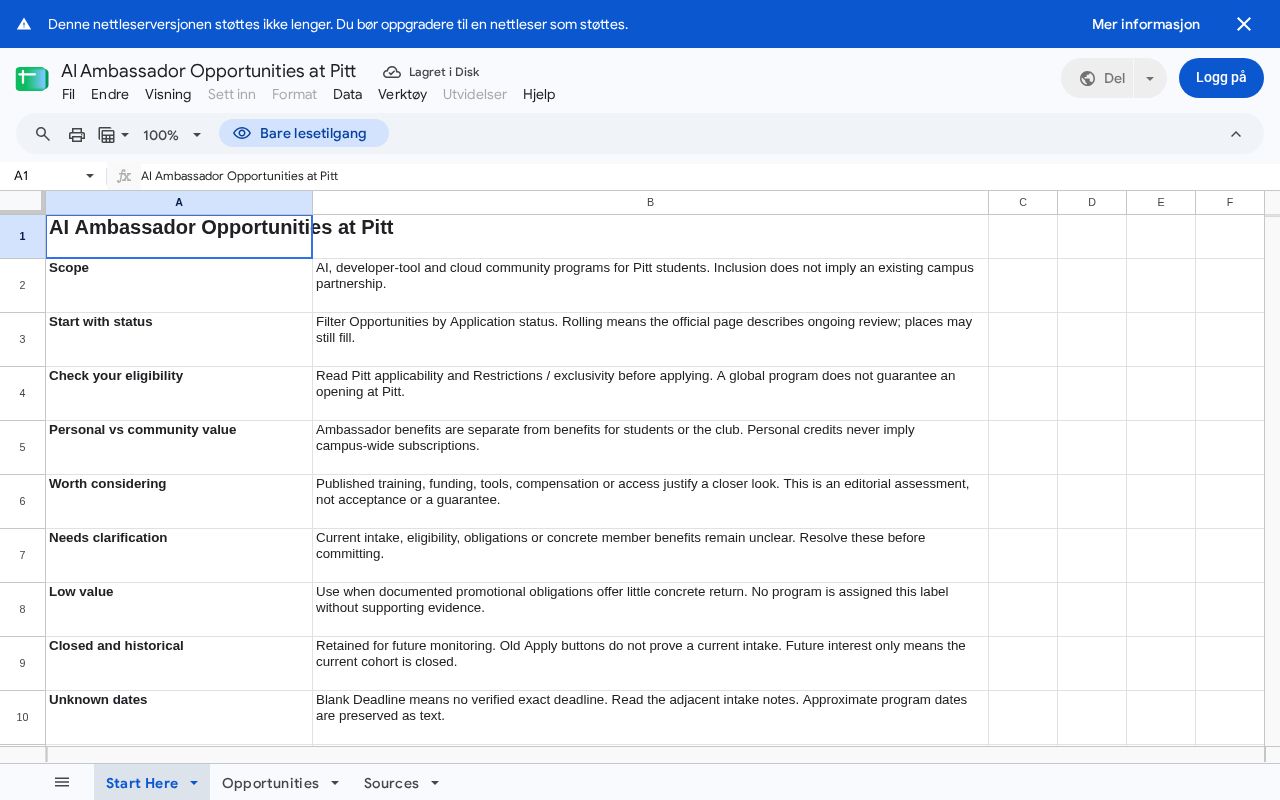Viewport: 1280px width, 800px height.
Task: Open the Sources tab menu arrow
Action: click(435, 783)
